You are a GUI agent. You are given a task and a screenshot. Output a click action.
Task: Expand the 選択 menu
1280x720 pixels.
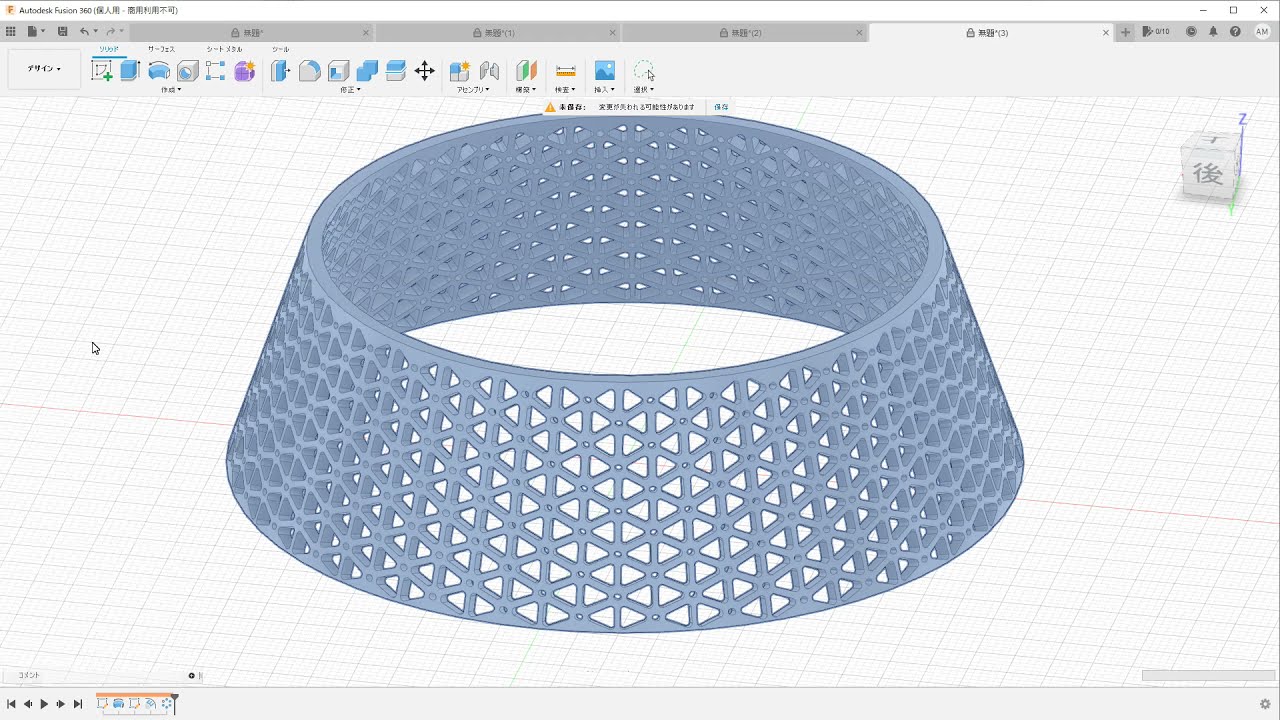point(644,90)
